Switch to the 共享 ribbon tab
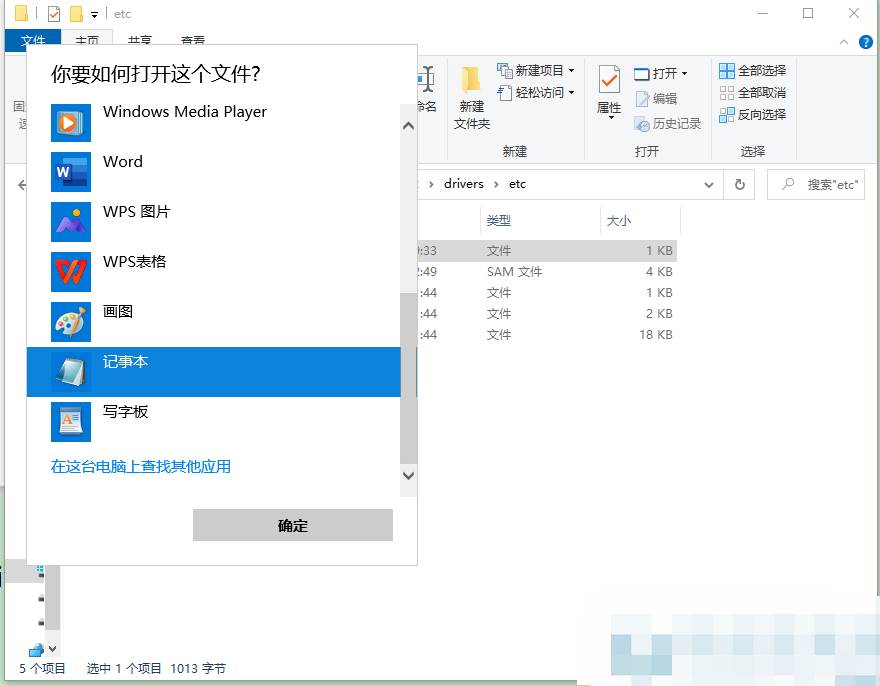This screenshot has height=686, width=880. 139,42
